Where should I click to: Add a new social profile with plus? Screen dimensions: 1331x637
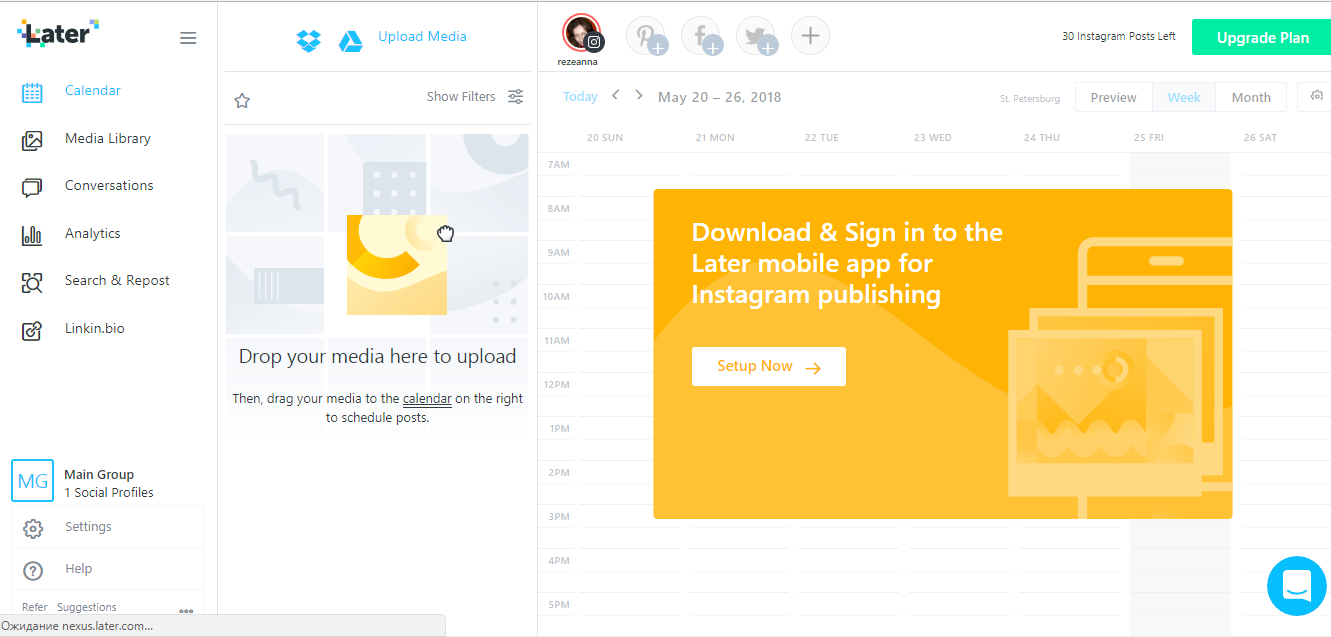(810, 36)
